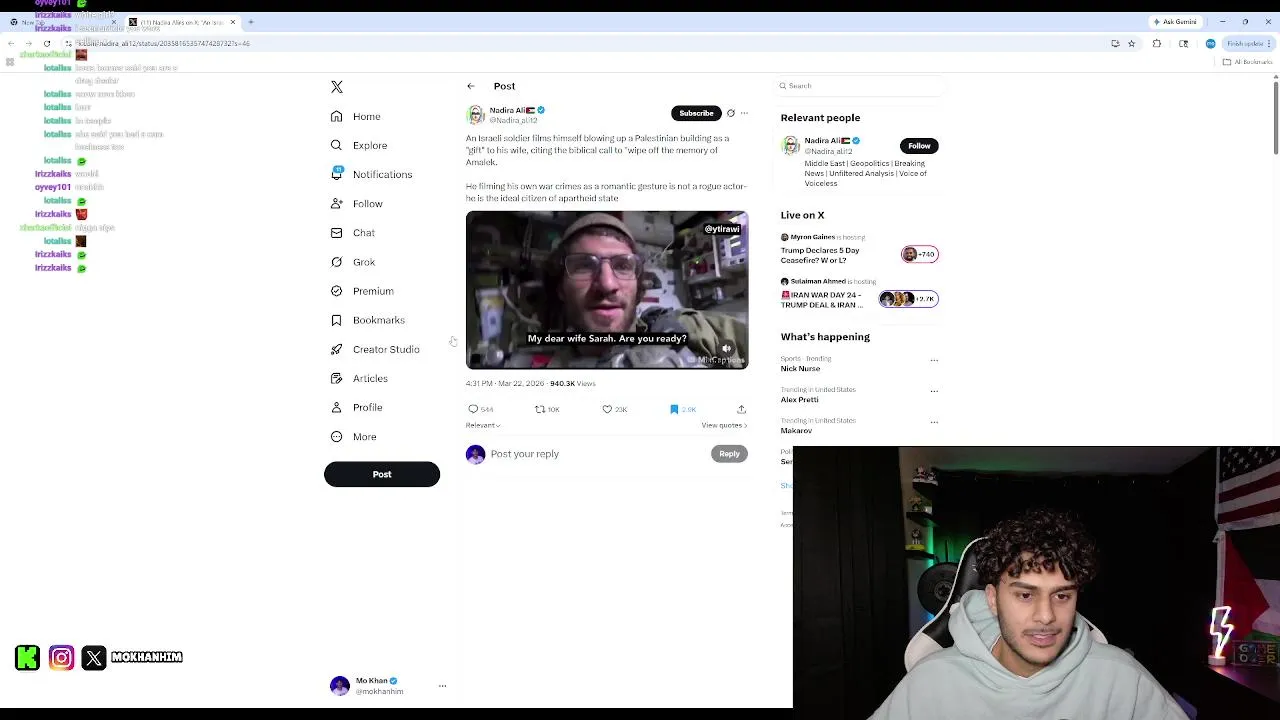Toggle the post bookmark (2.6K)

pos(674,409)
